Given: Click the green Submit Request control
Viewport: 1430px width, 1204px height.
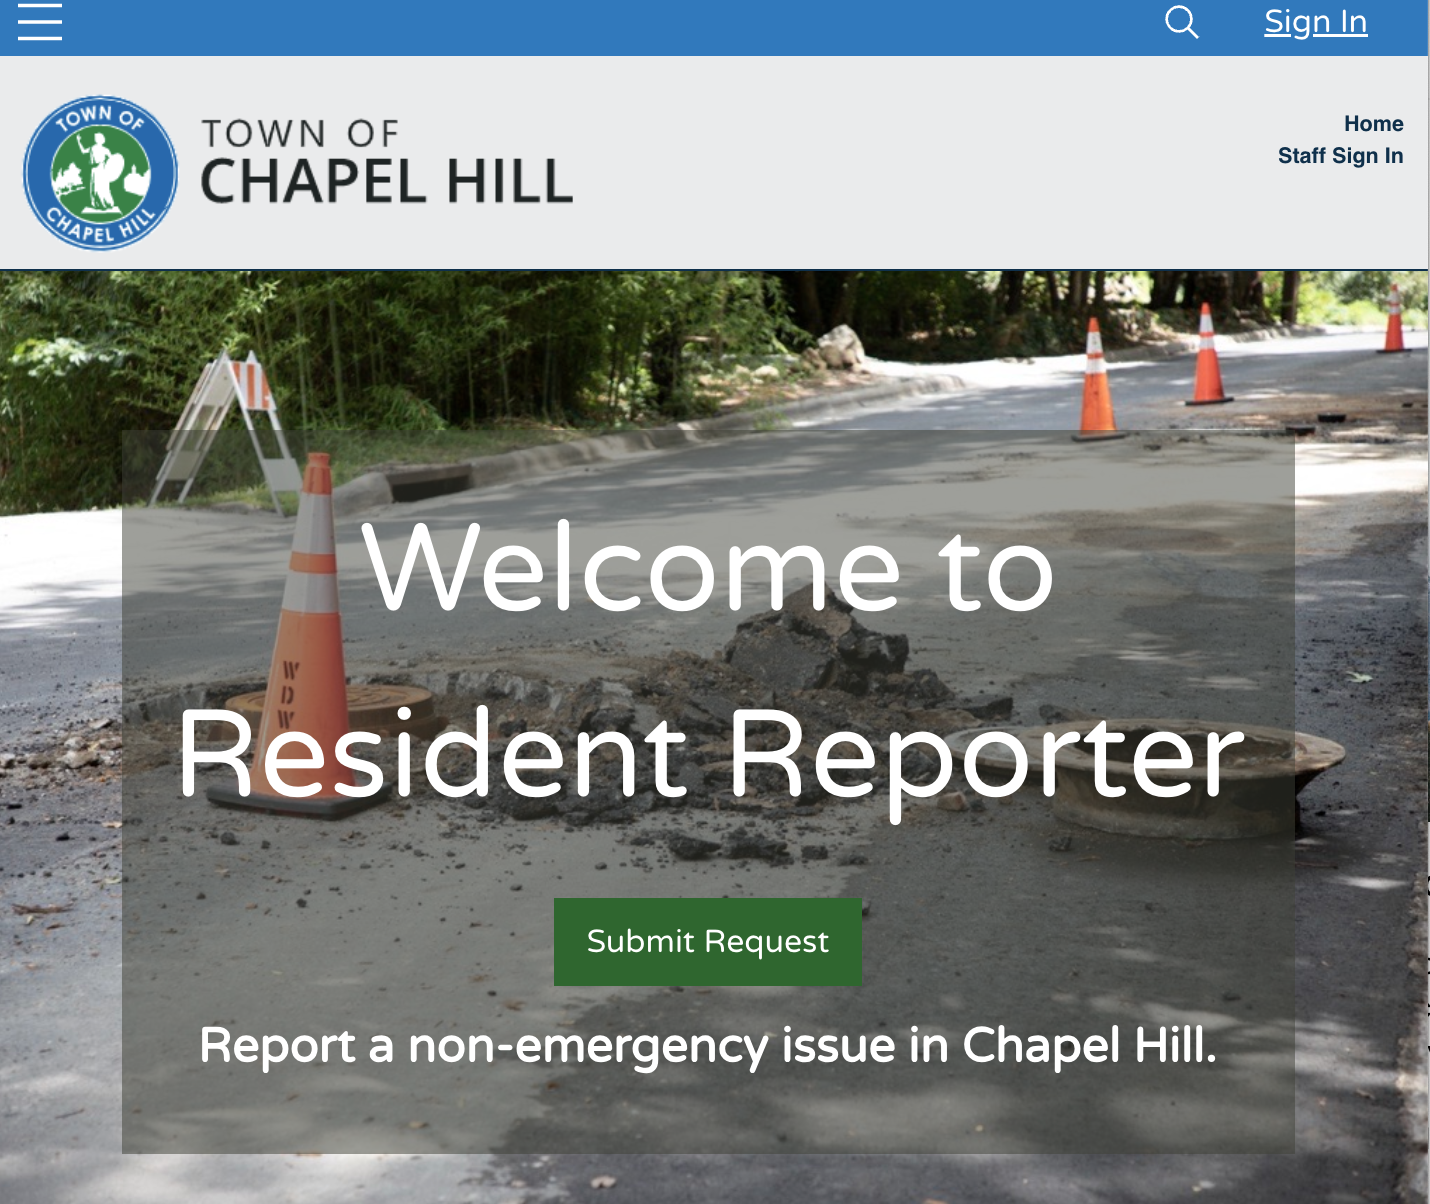Looking at the screenshot, I should click(x=707, y=941).
